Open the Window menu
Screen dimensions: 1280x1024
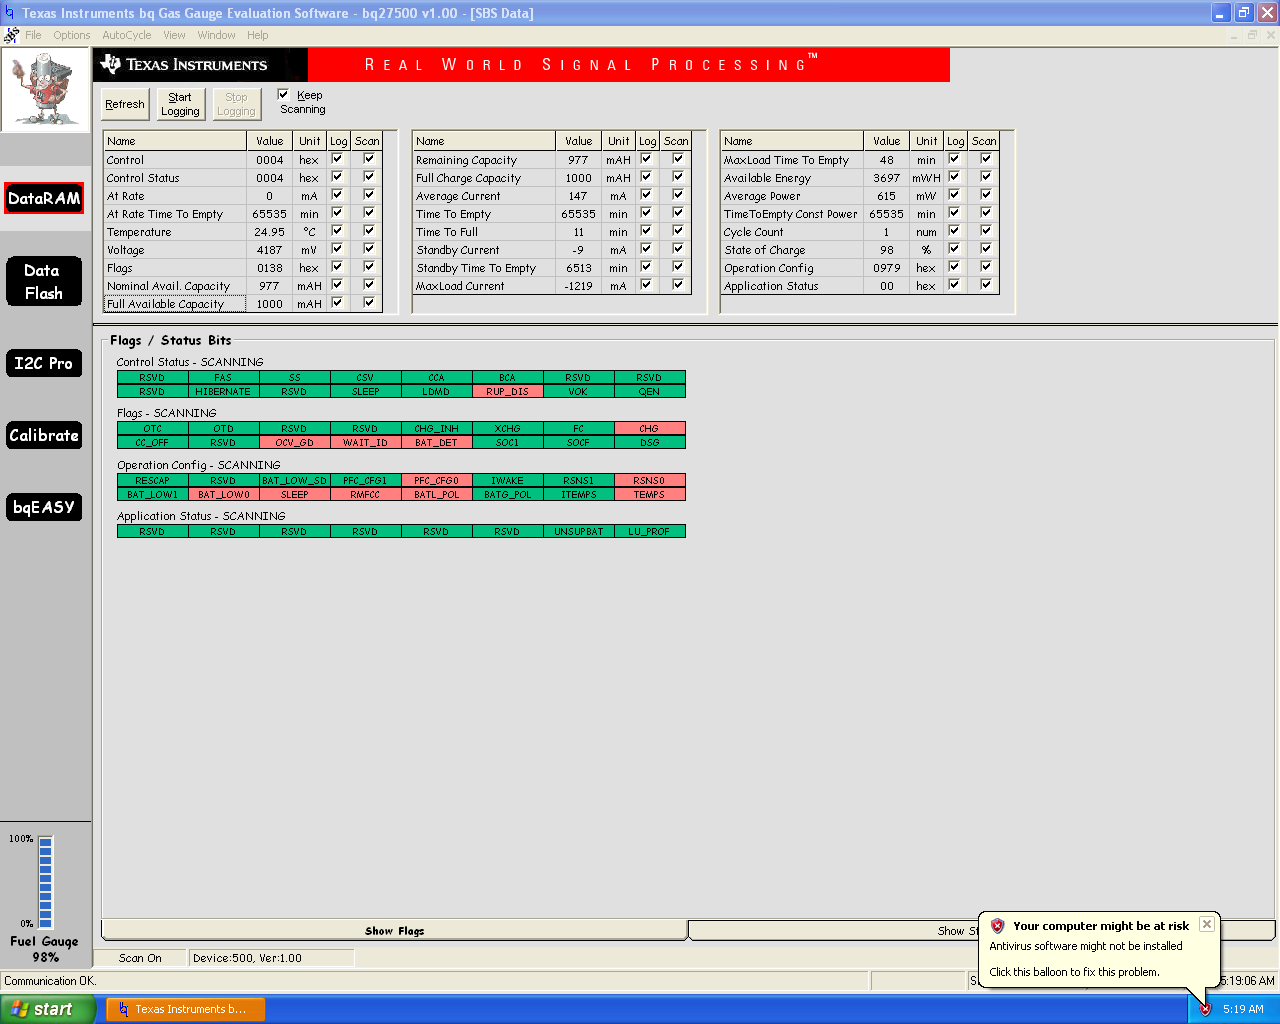pyautogui.click(x=216, y=35)
